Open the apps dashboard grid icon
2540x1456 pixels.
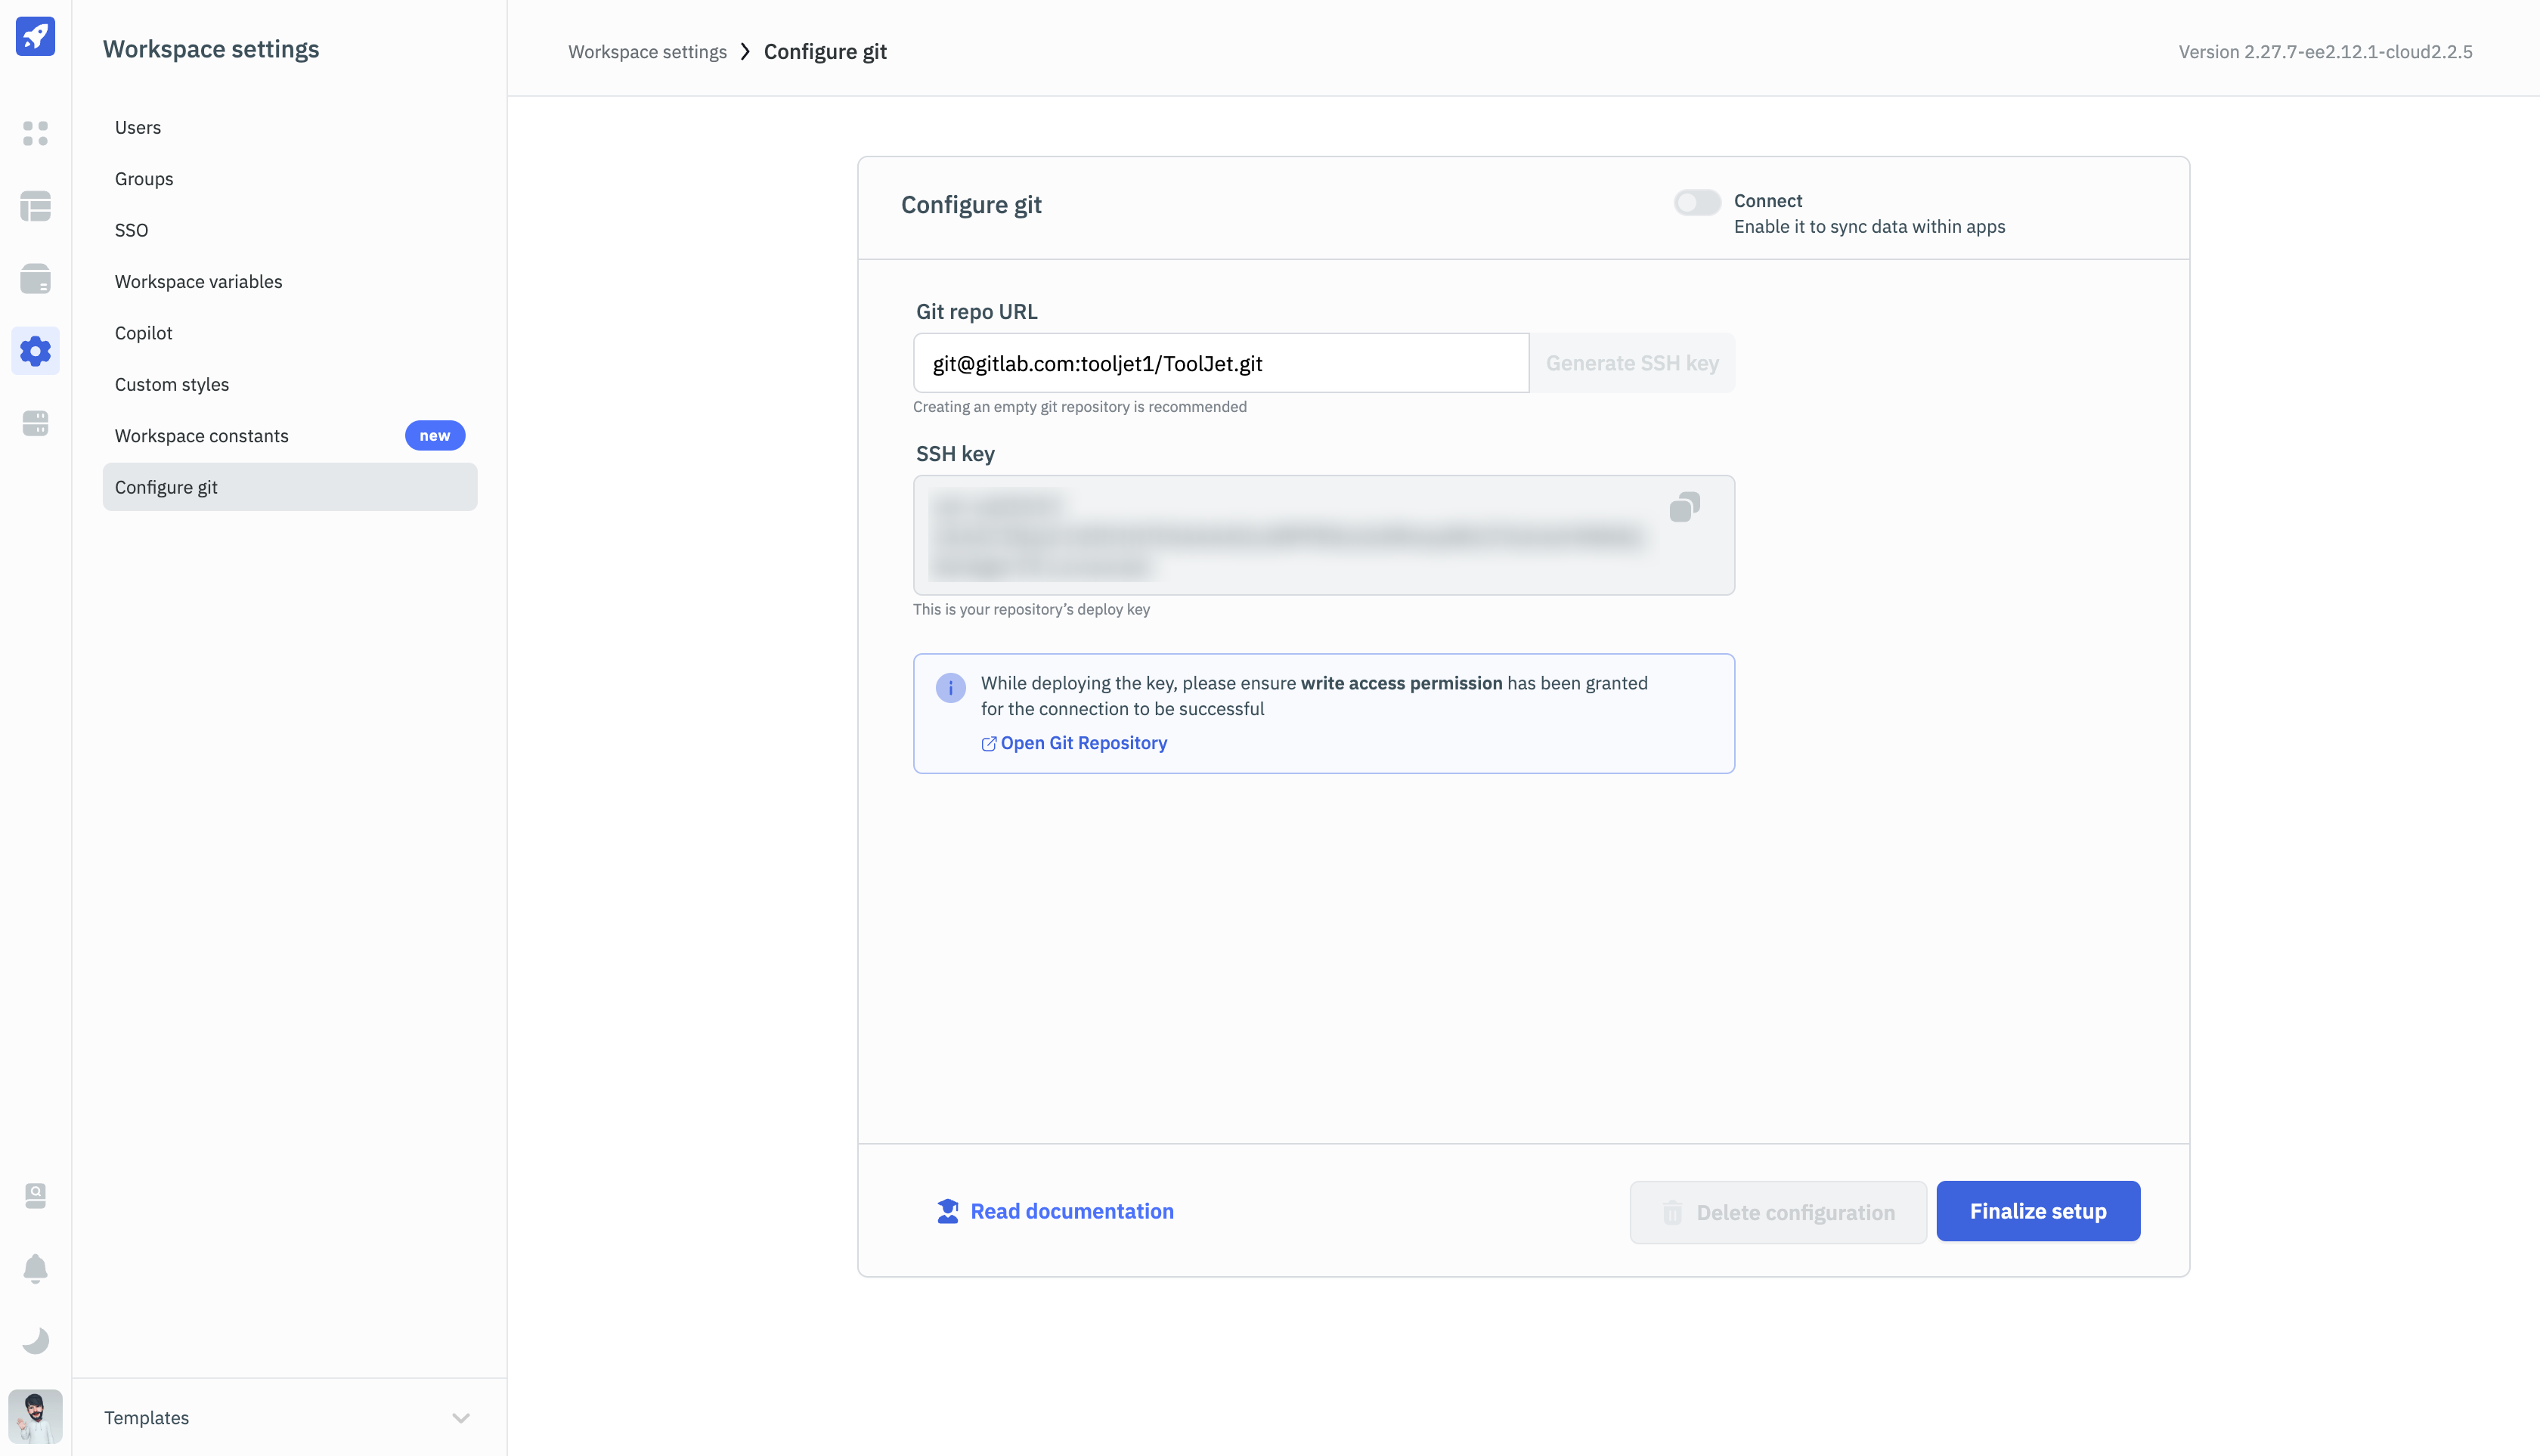point(35,133)
